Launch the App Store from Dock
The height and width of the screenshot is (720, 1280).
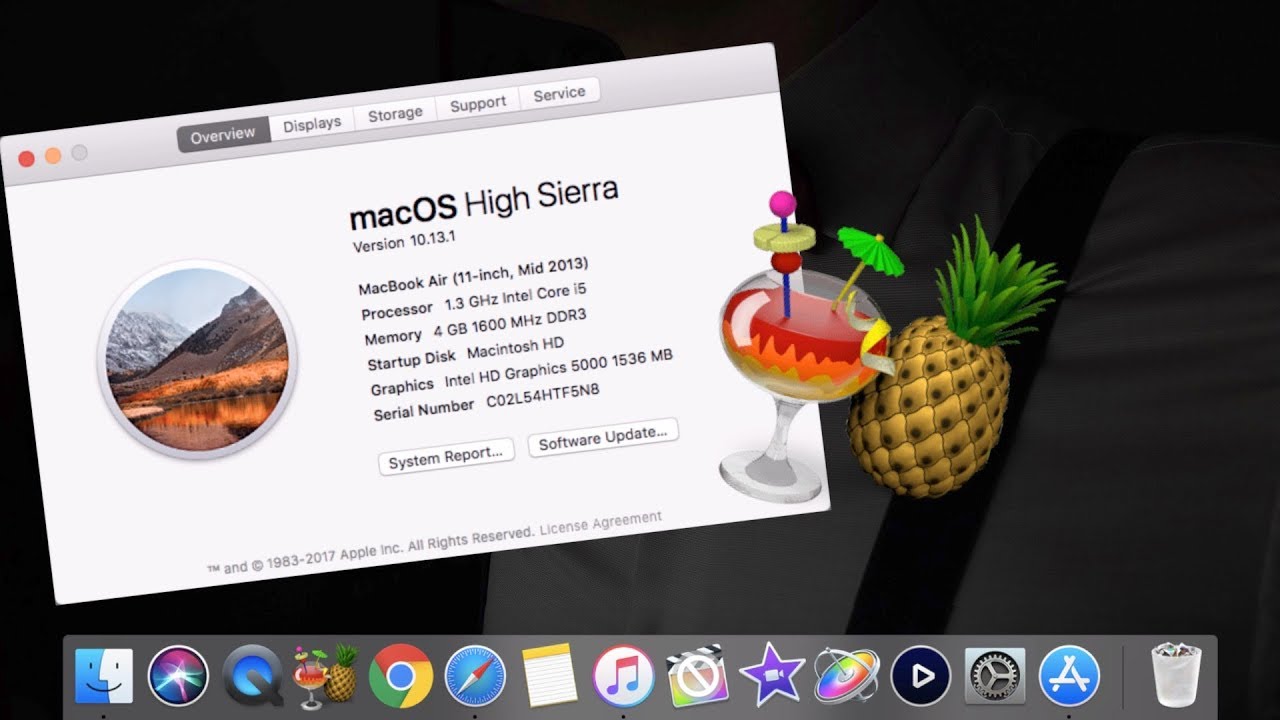tap(1069, 677)
